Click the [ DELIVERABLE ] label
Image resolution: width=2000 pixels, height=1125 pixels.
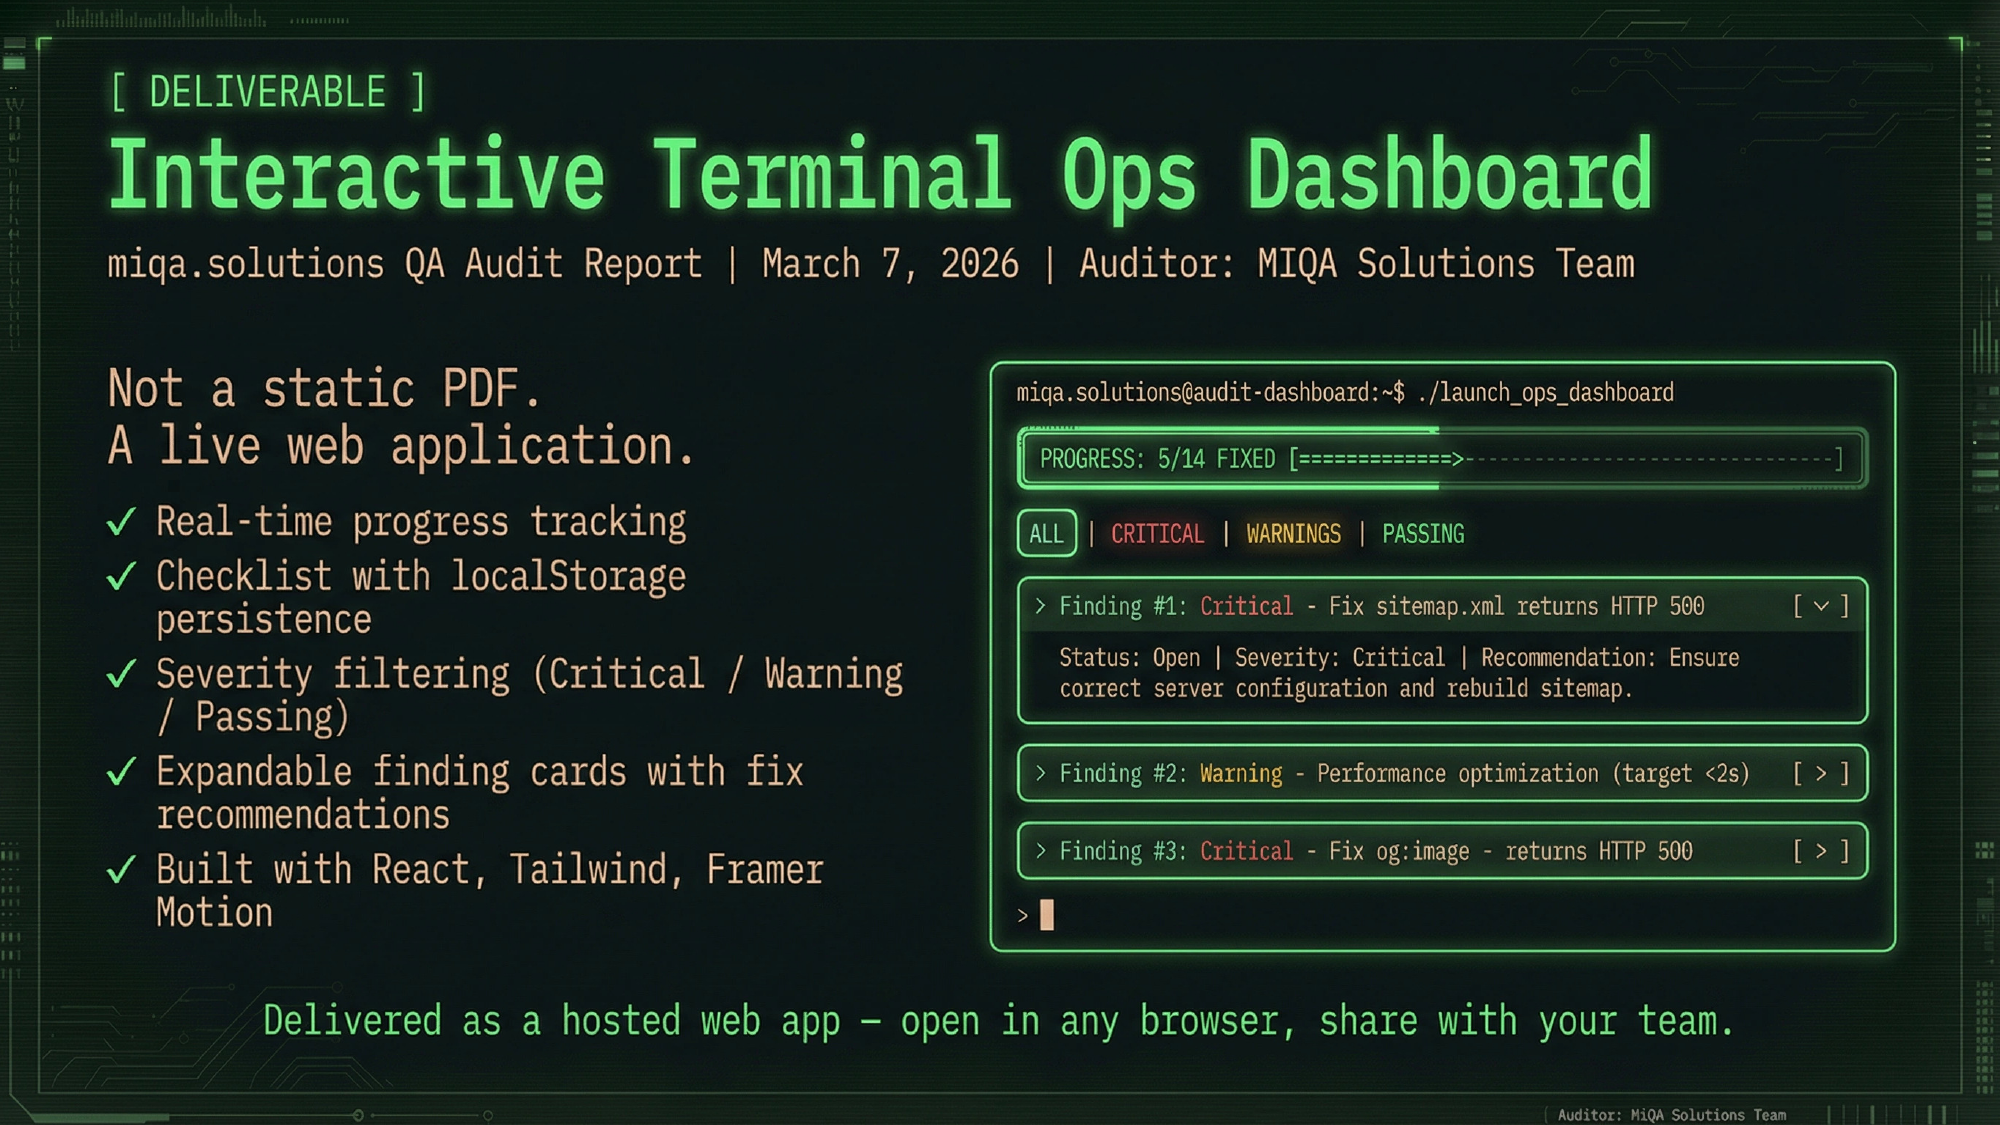268,92
